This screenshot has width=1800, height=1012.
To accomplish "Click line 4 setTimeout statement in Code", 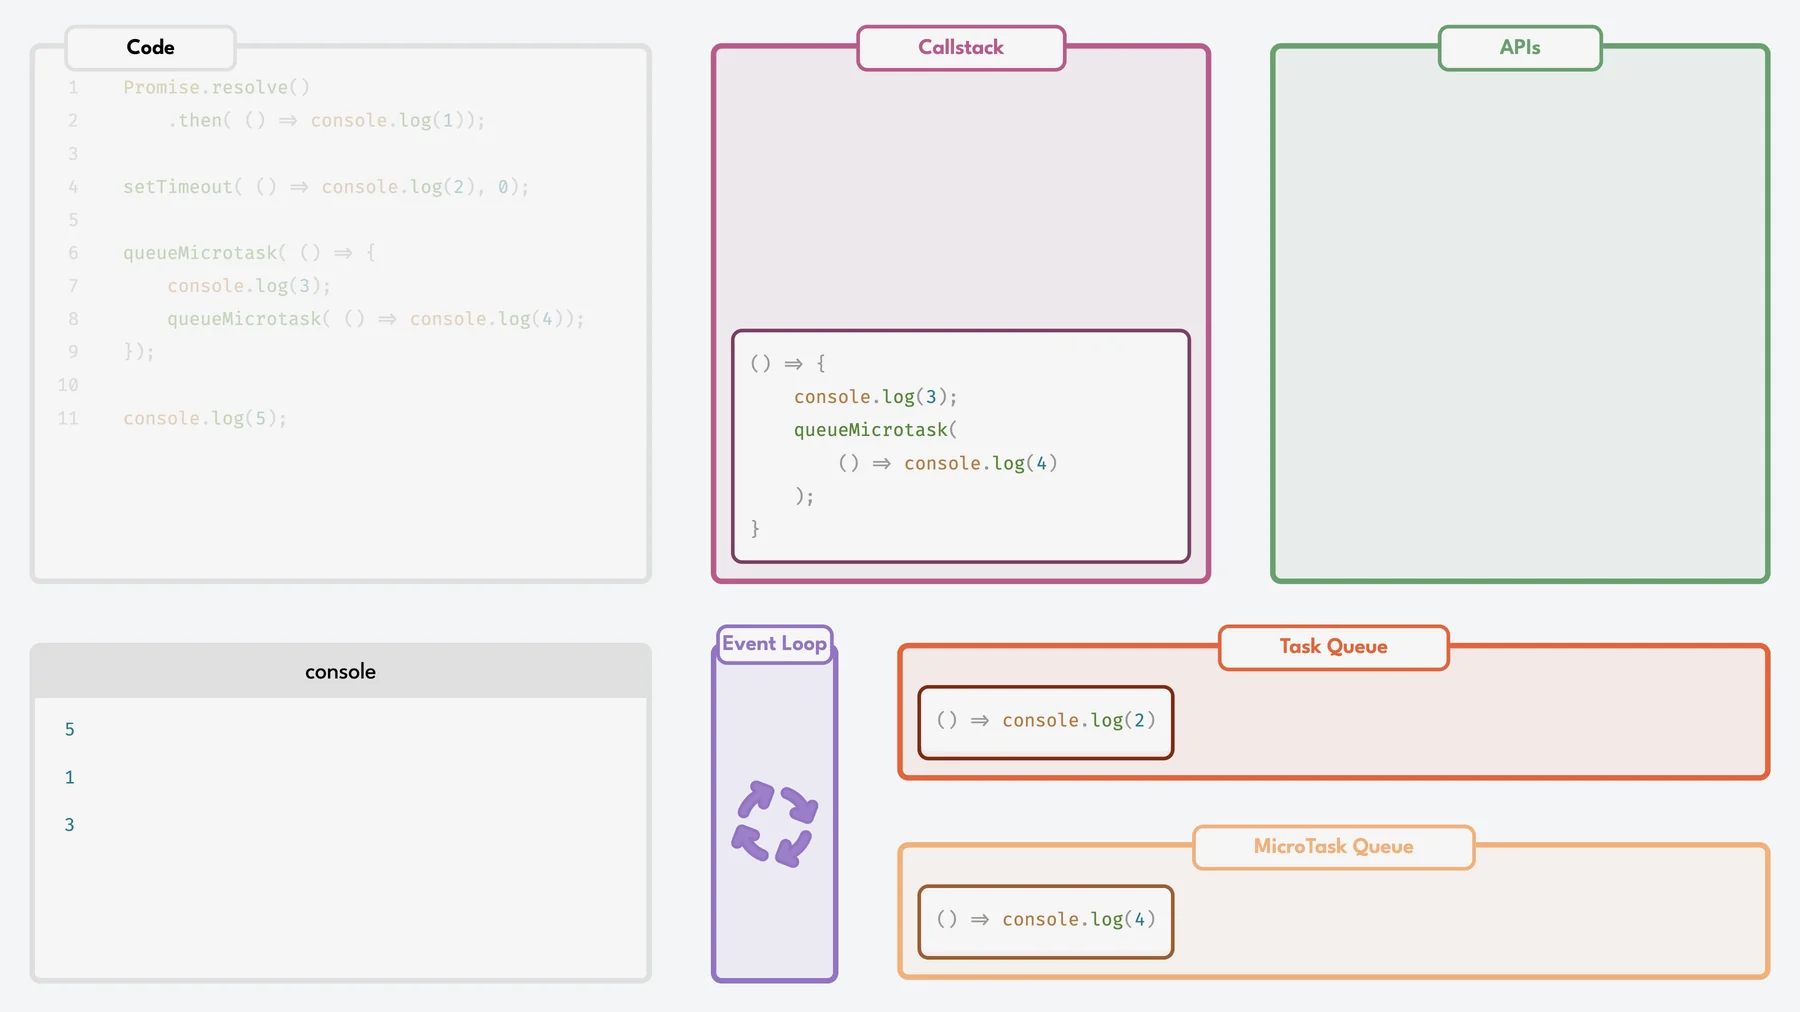I will [x=325, y=186].
